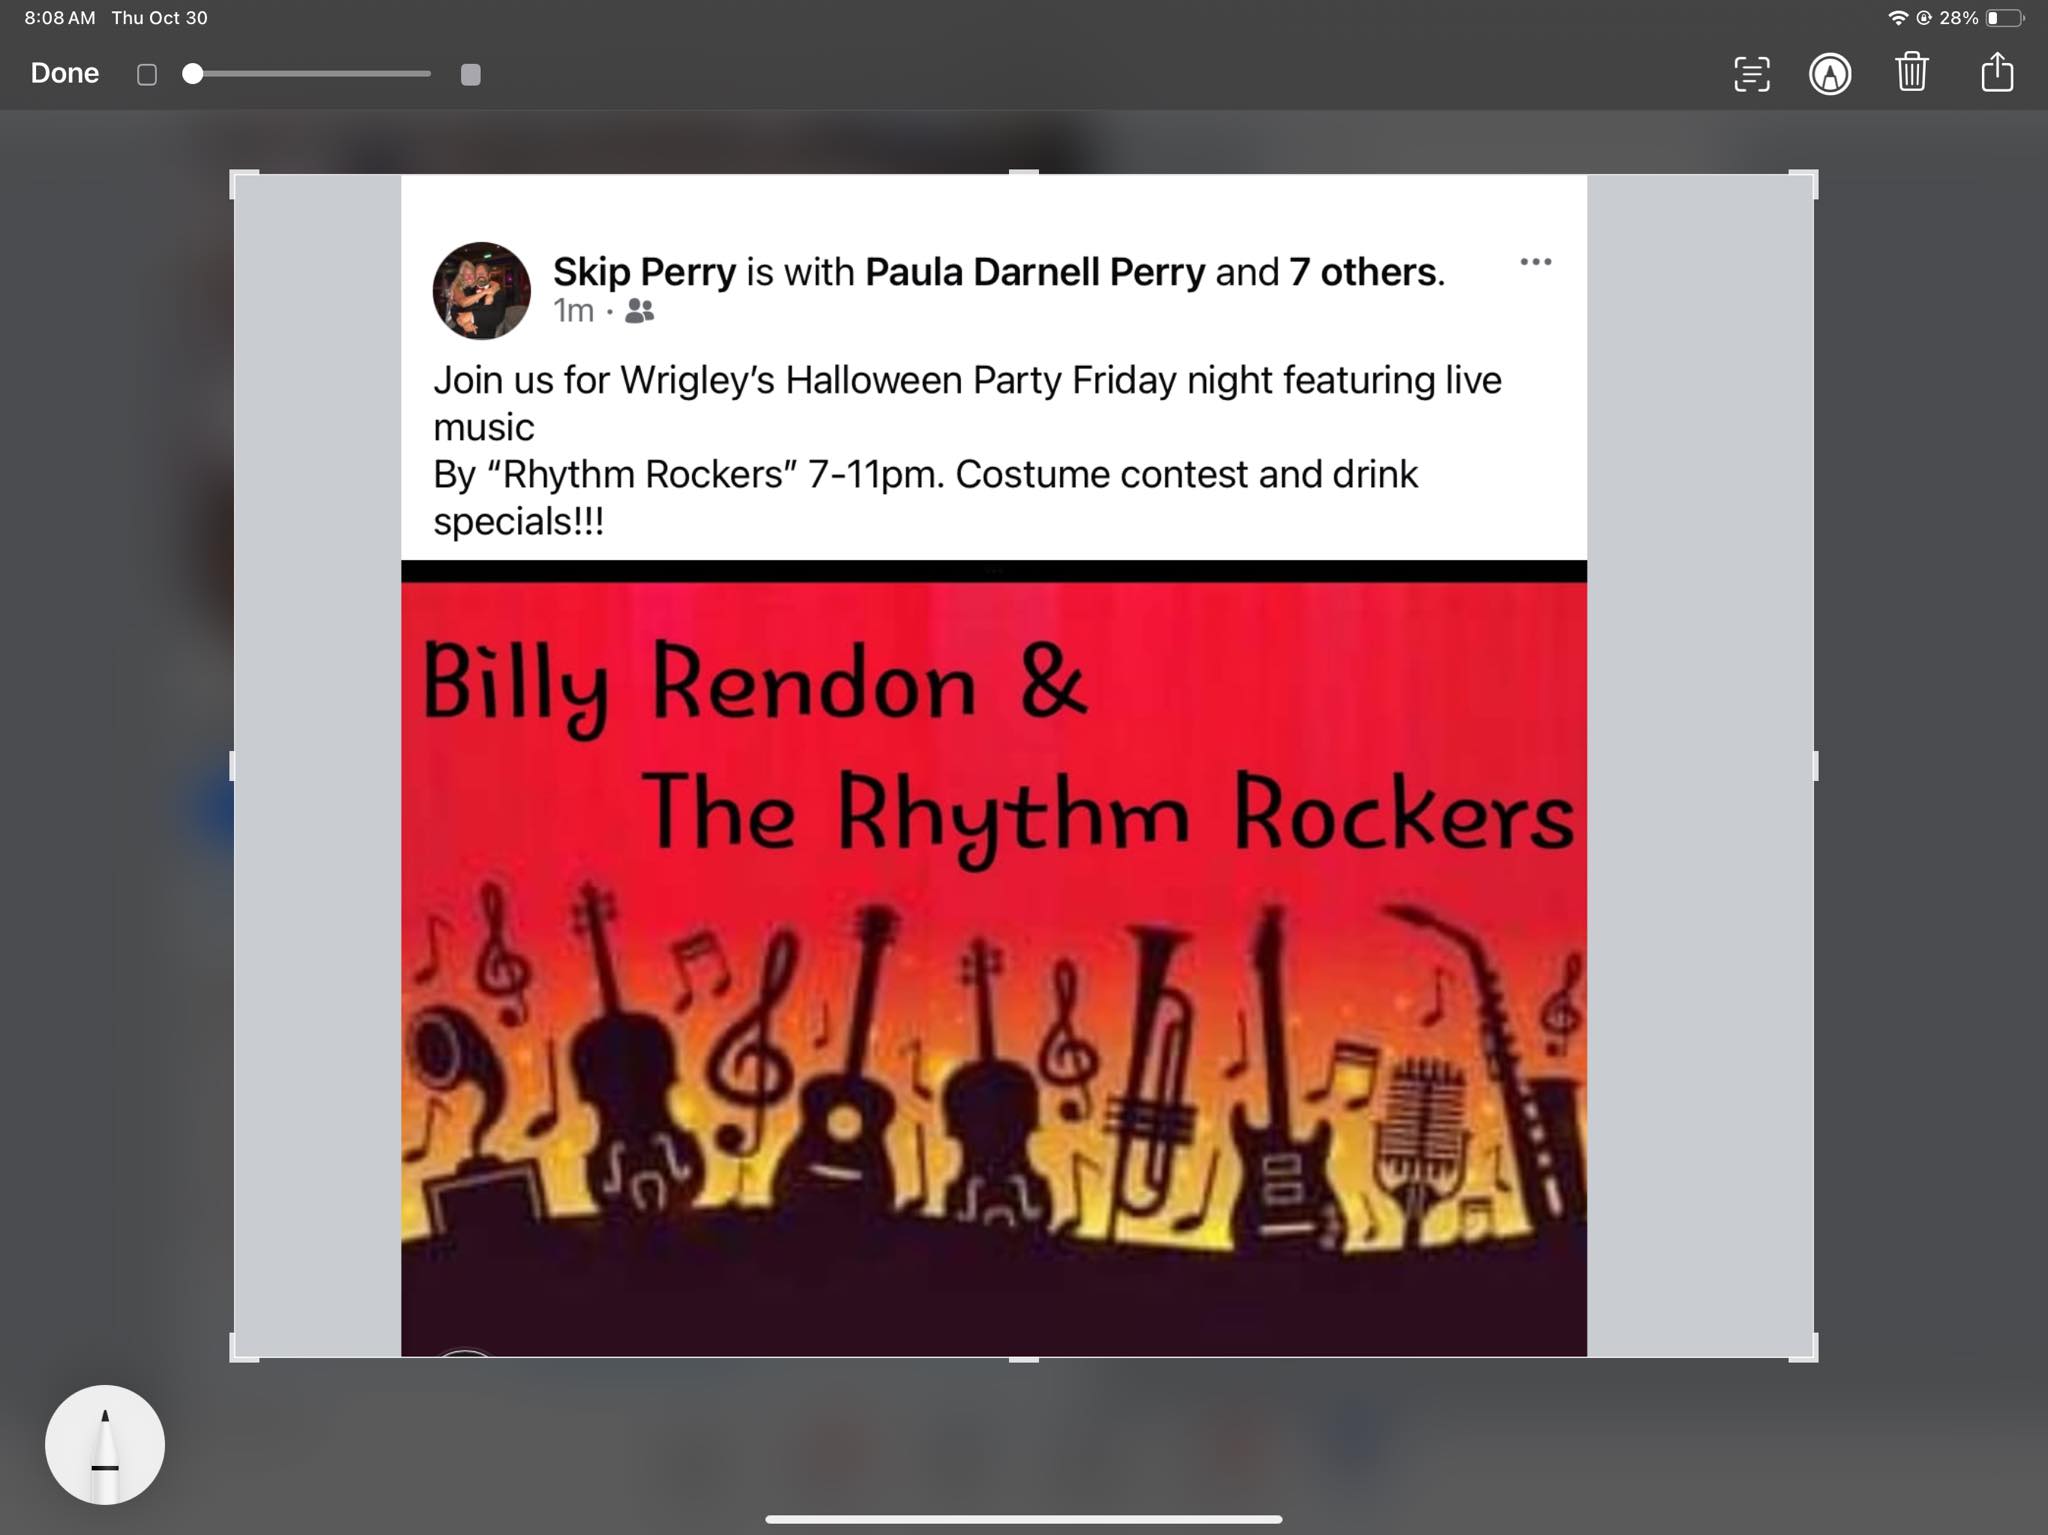Viewport: 2048px width, 1535px height.
Task: Expand the '7 others' tagged list
Action: 1363,272
